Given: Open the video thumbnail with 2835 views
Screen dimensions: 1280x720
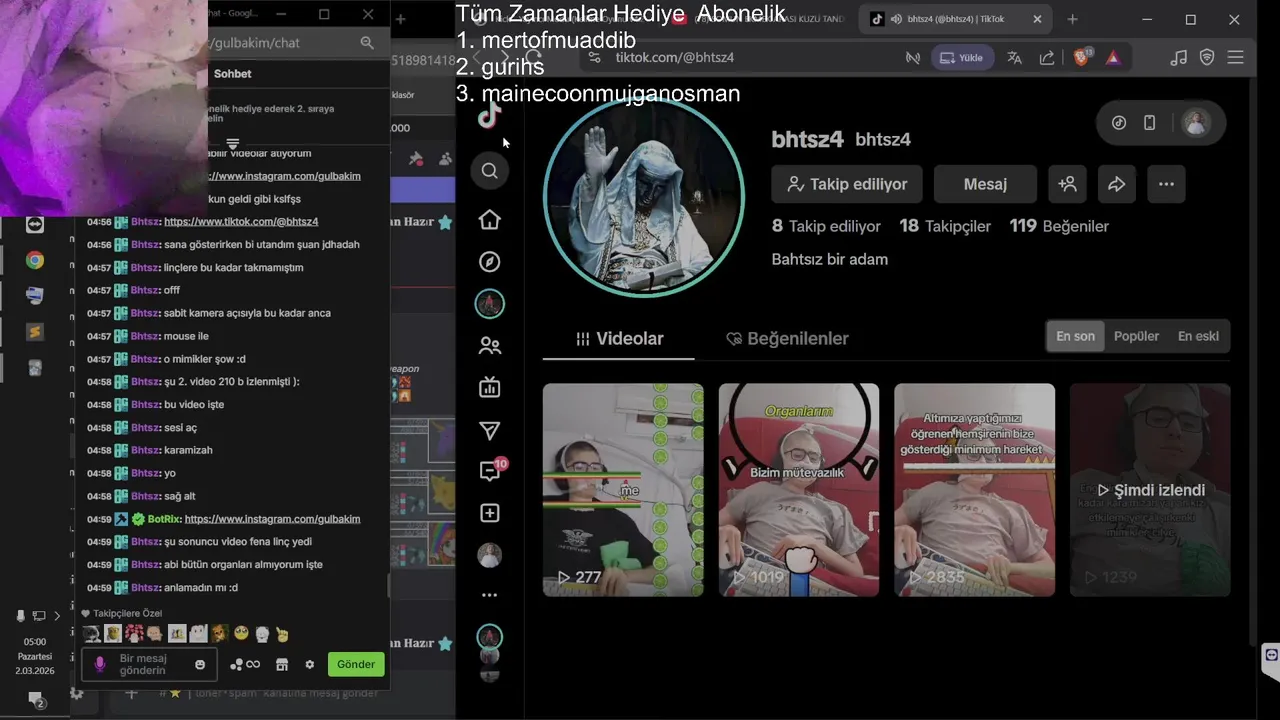Looking at the screenshot, I should tap(975, 490).
